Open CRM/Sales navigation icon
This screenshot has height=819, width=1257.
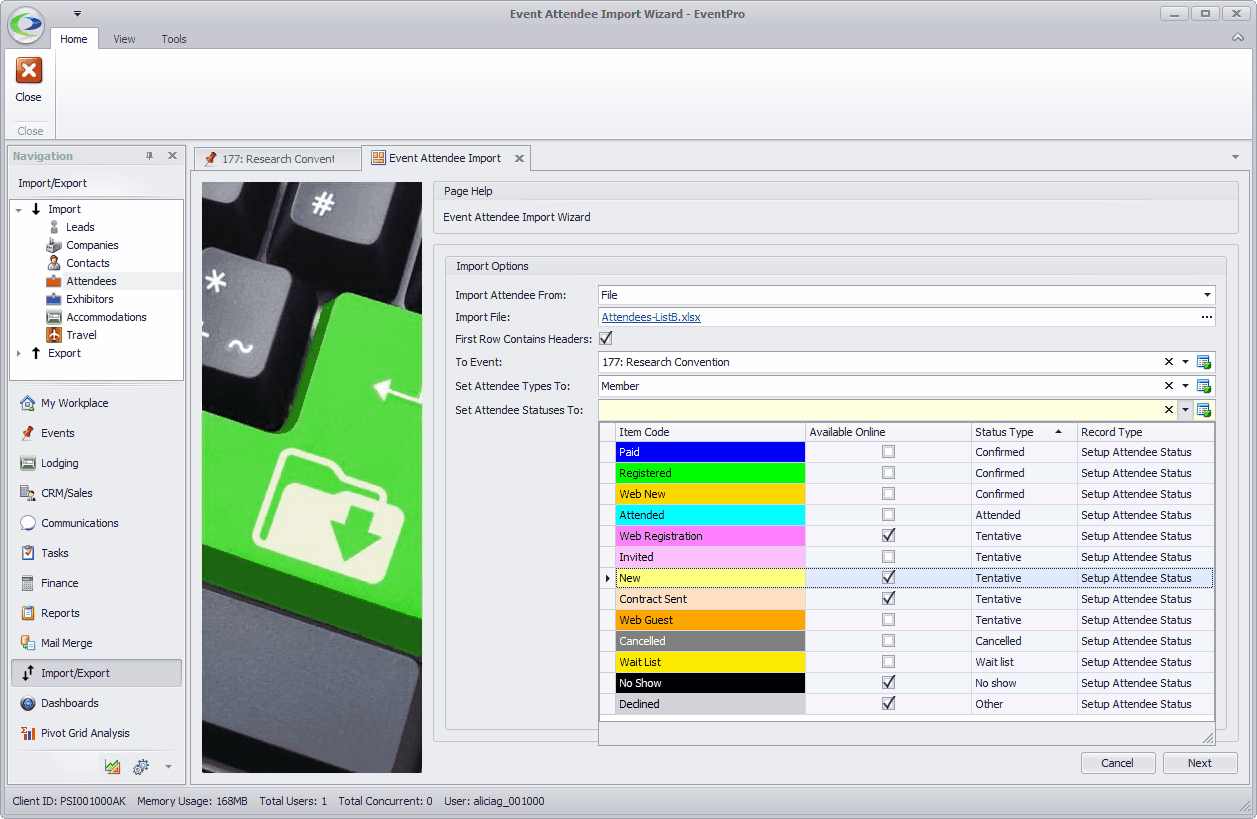coord(28,493)
